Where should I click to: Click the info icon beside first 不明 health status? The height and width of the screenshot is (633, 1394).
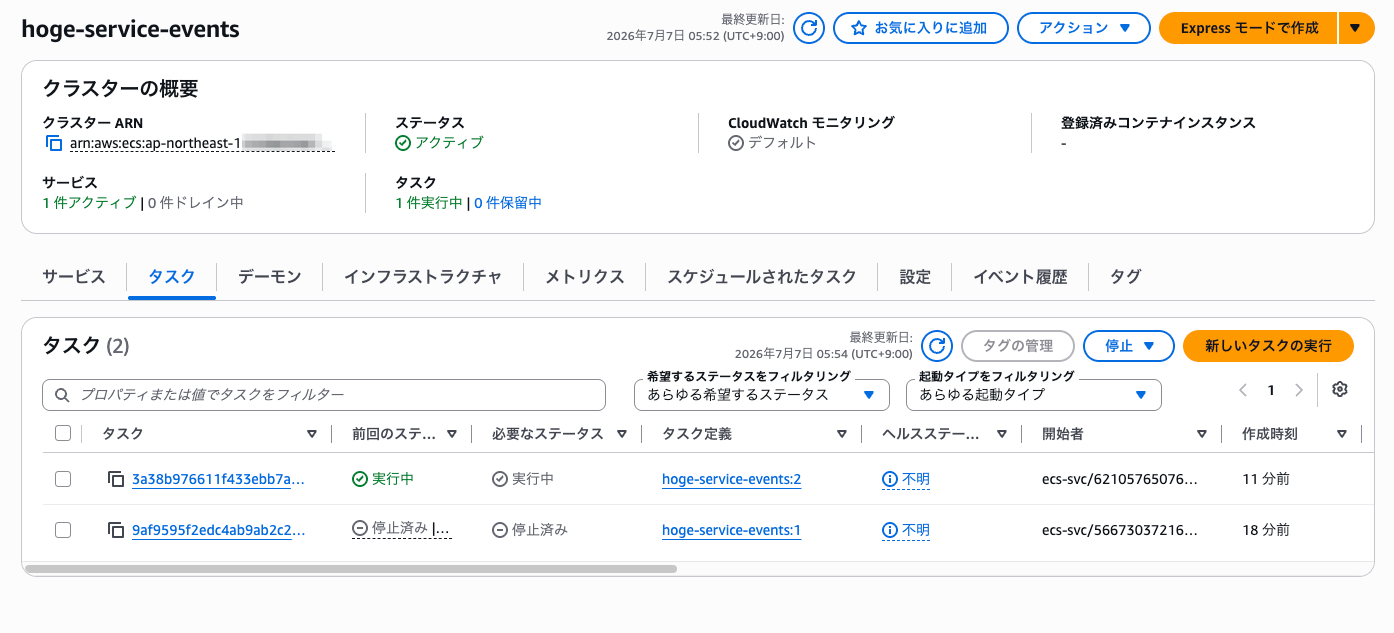click(890, 479)
